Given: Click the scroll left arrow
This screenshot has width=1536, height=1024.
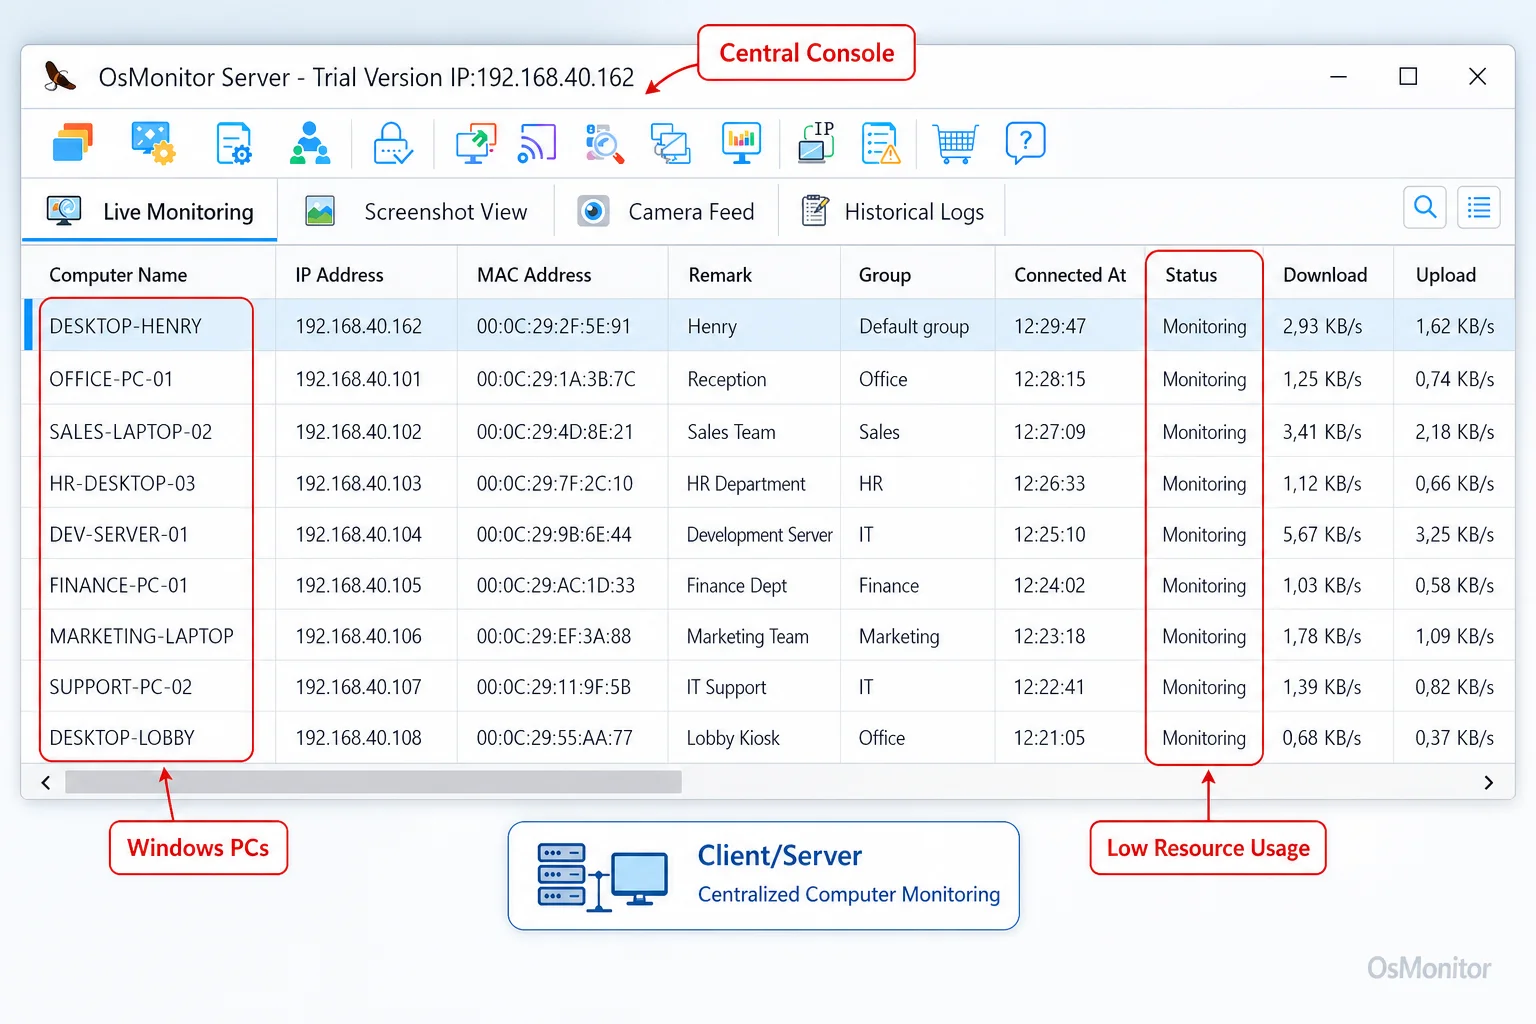Looking at the screenshot, I should click(x=45, y=783).
